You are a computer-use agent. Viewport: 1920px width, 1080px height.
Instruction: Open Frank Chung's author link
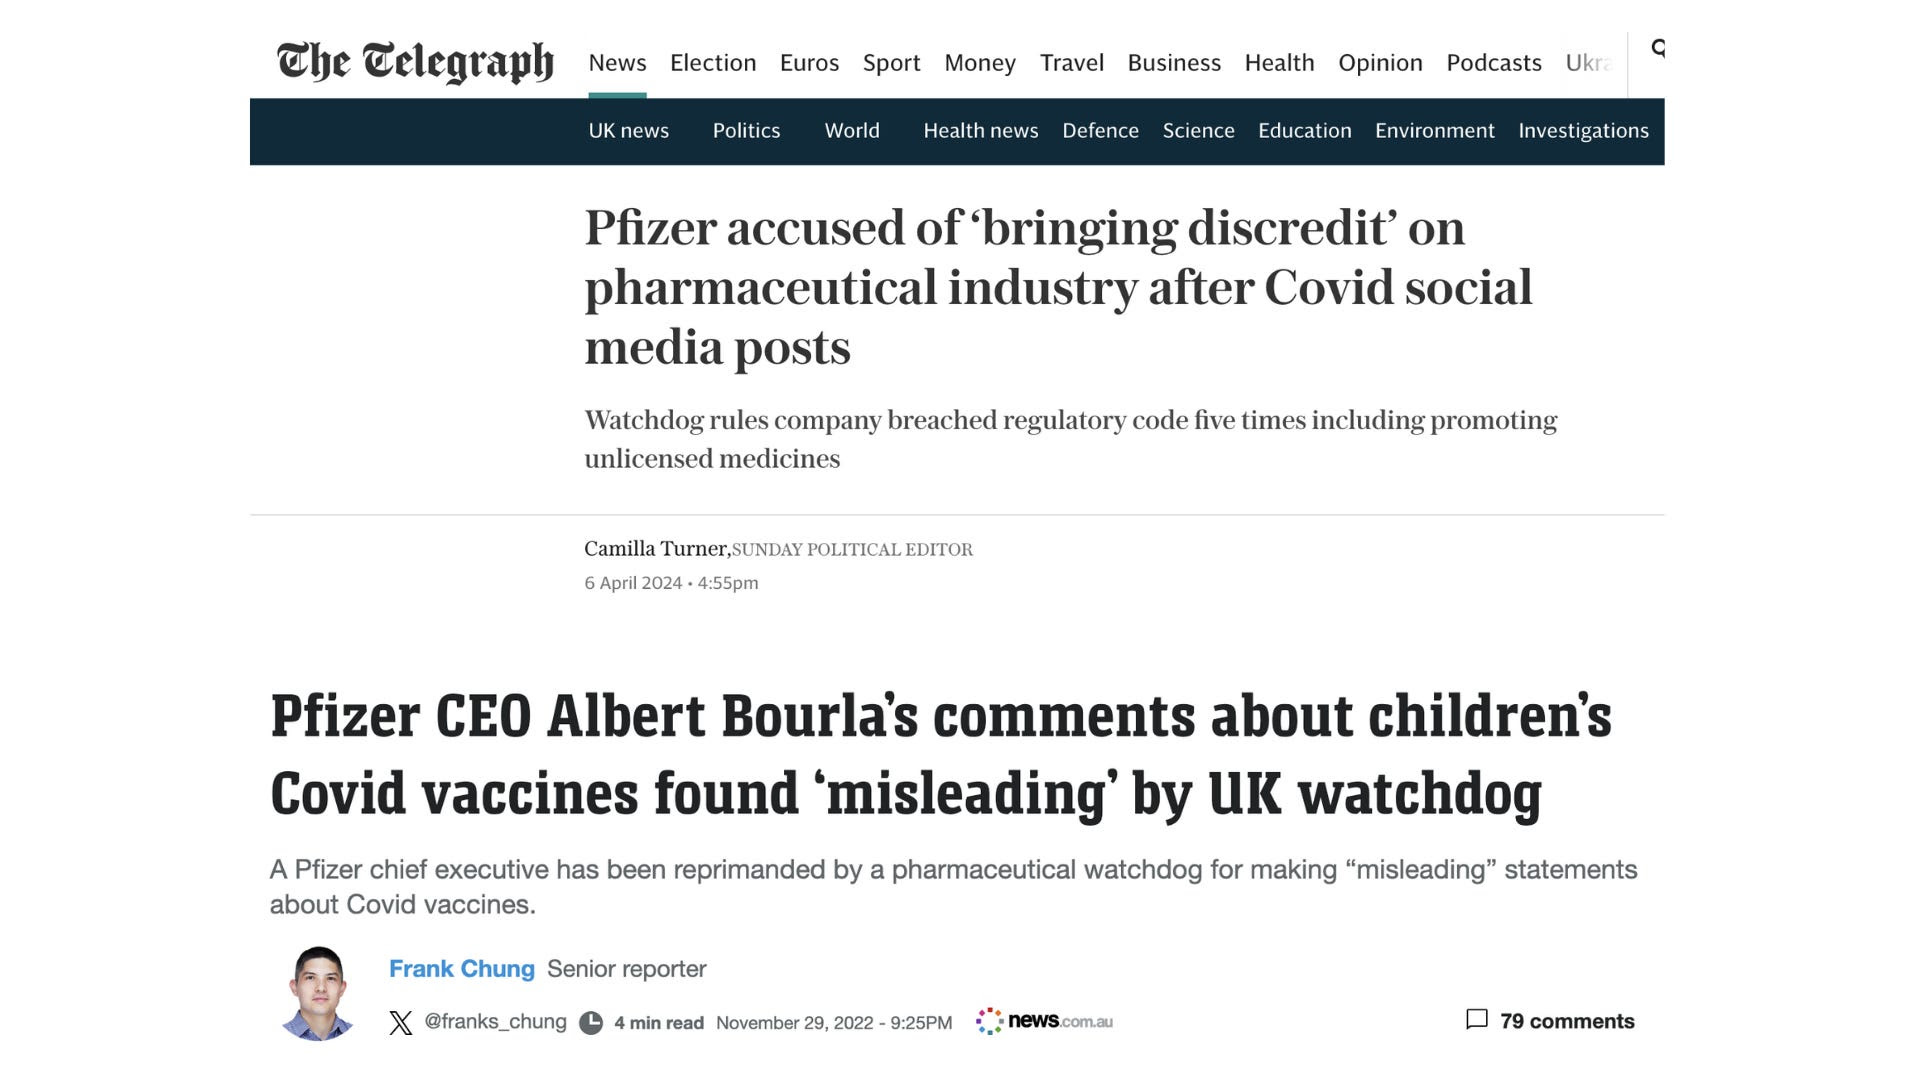click(461, 969)
